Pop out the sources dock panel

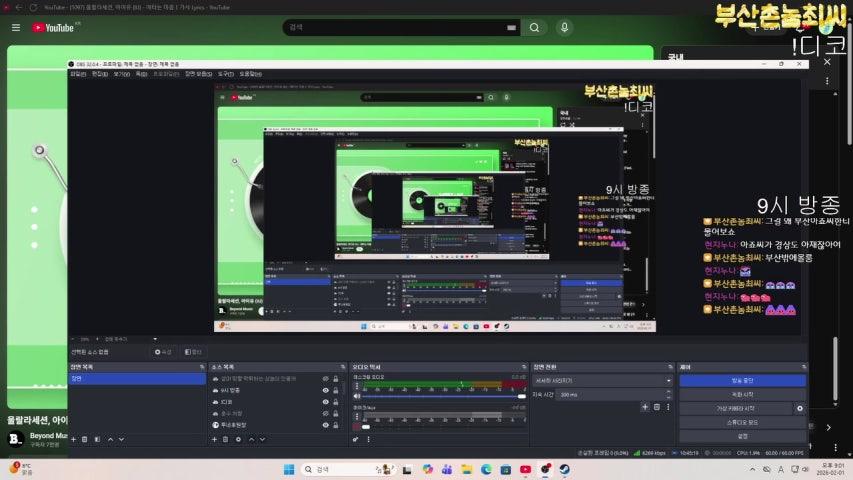(x=343, y=367)
